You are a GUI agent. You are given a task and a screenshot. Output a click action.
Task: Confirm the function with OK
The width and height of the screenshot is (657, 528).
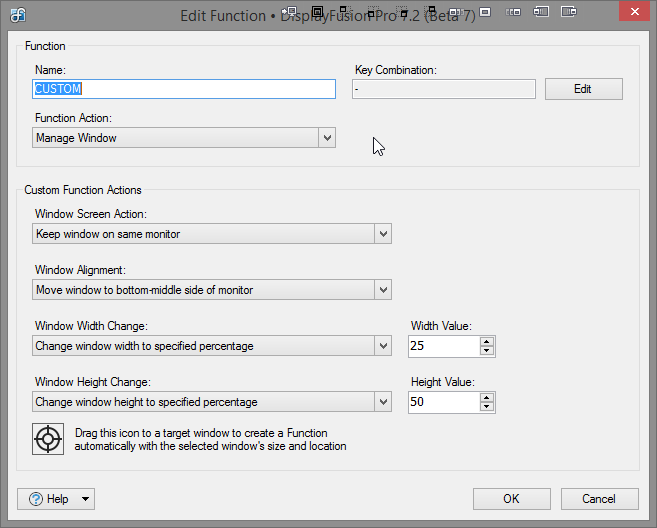pos(511,498)
